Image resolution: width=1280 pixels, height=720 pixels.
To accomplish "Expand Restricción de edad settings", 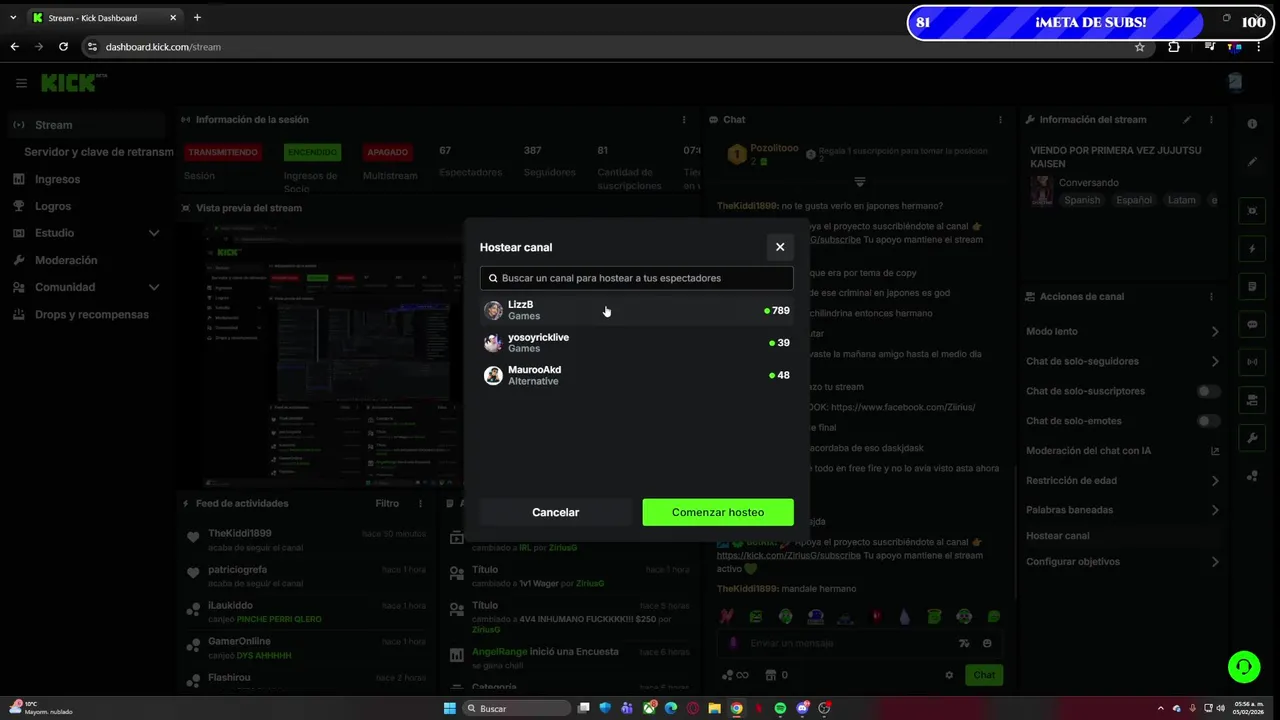I will click(x=1123, y=480).
